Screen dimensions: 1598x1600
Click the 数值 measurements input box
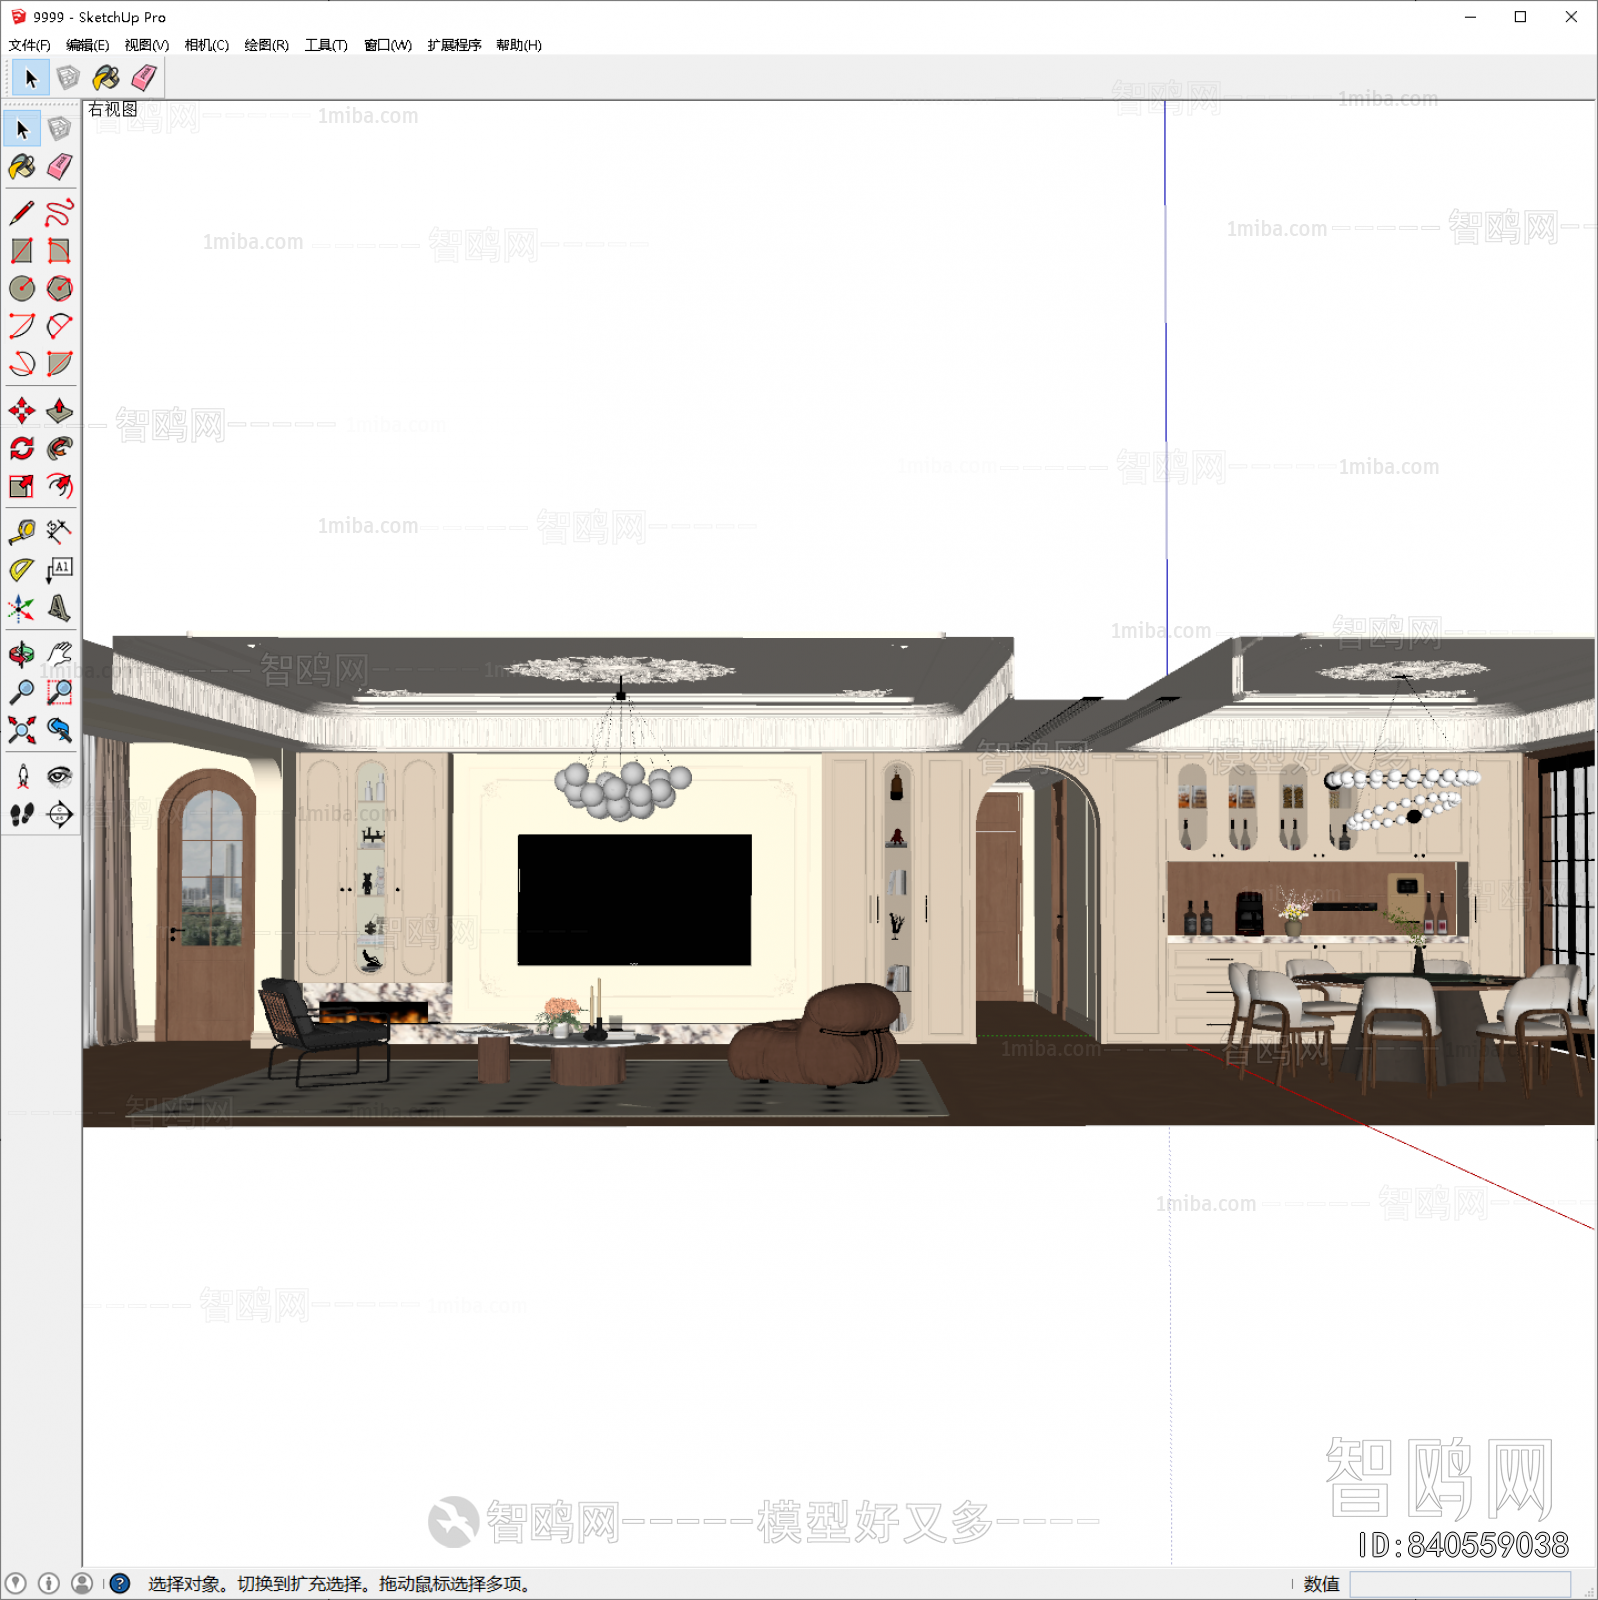coord(1459,1583)
